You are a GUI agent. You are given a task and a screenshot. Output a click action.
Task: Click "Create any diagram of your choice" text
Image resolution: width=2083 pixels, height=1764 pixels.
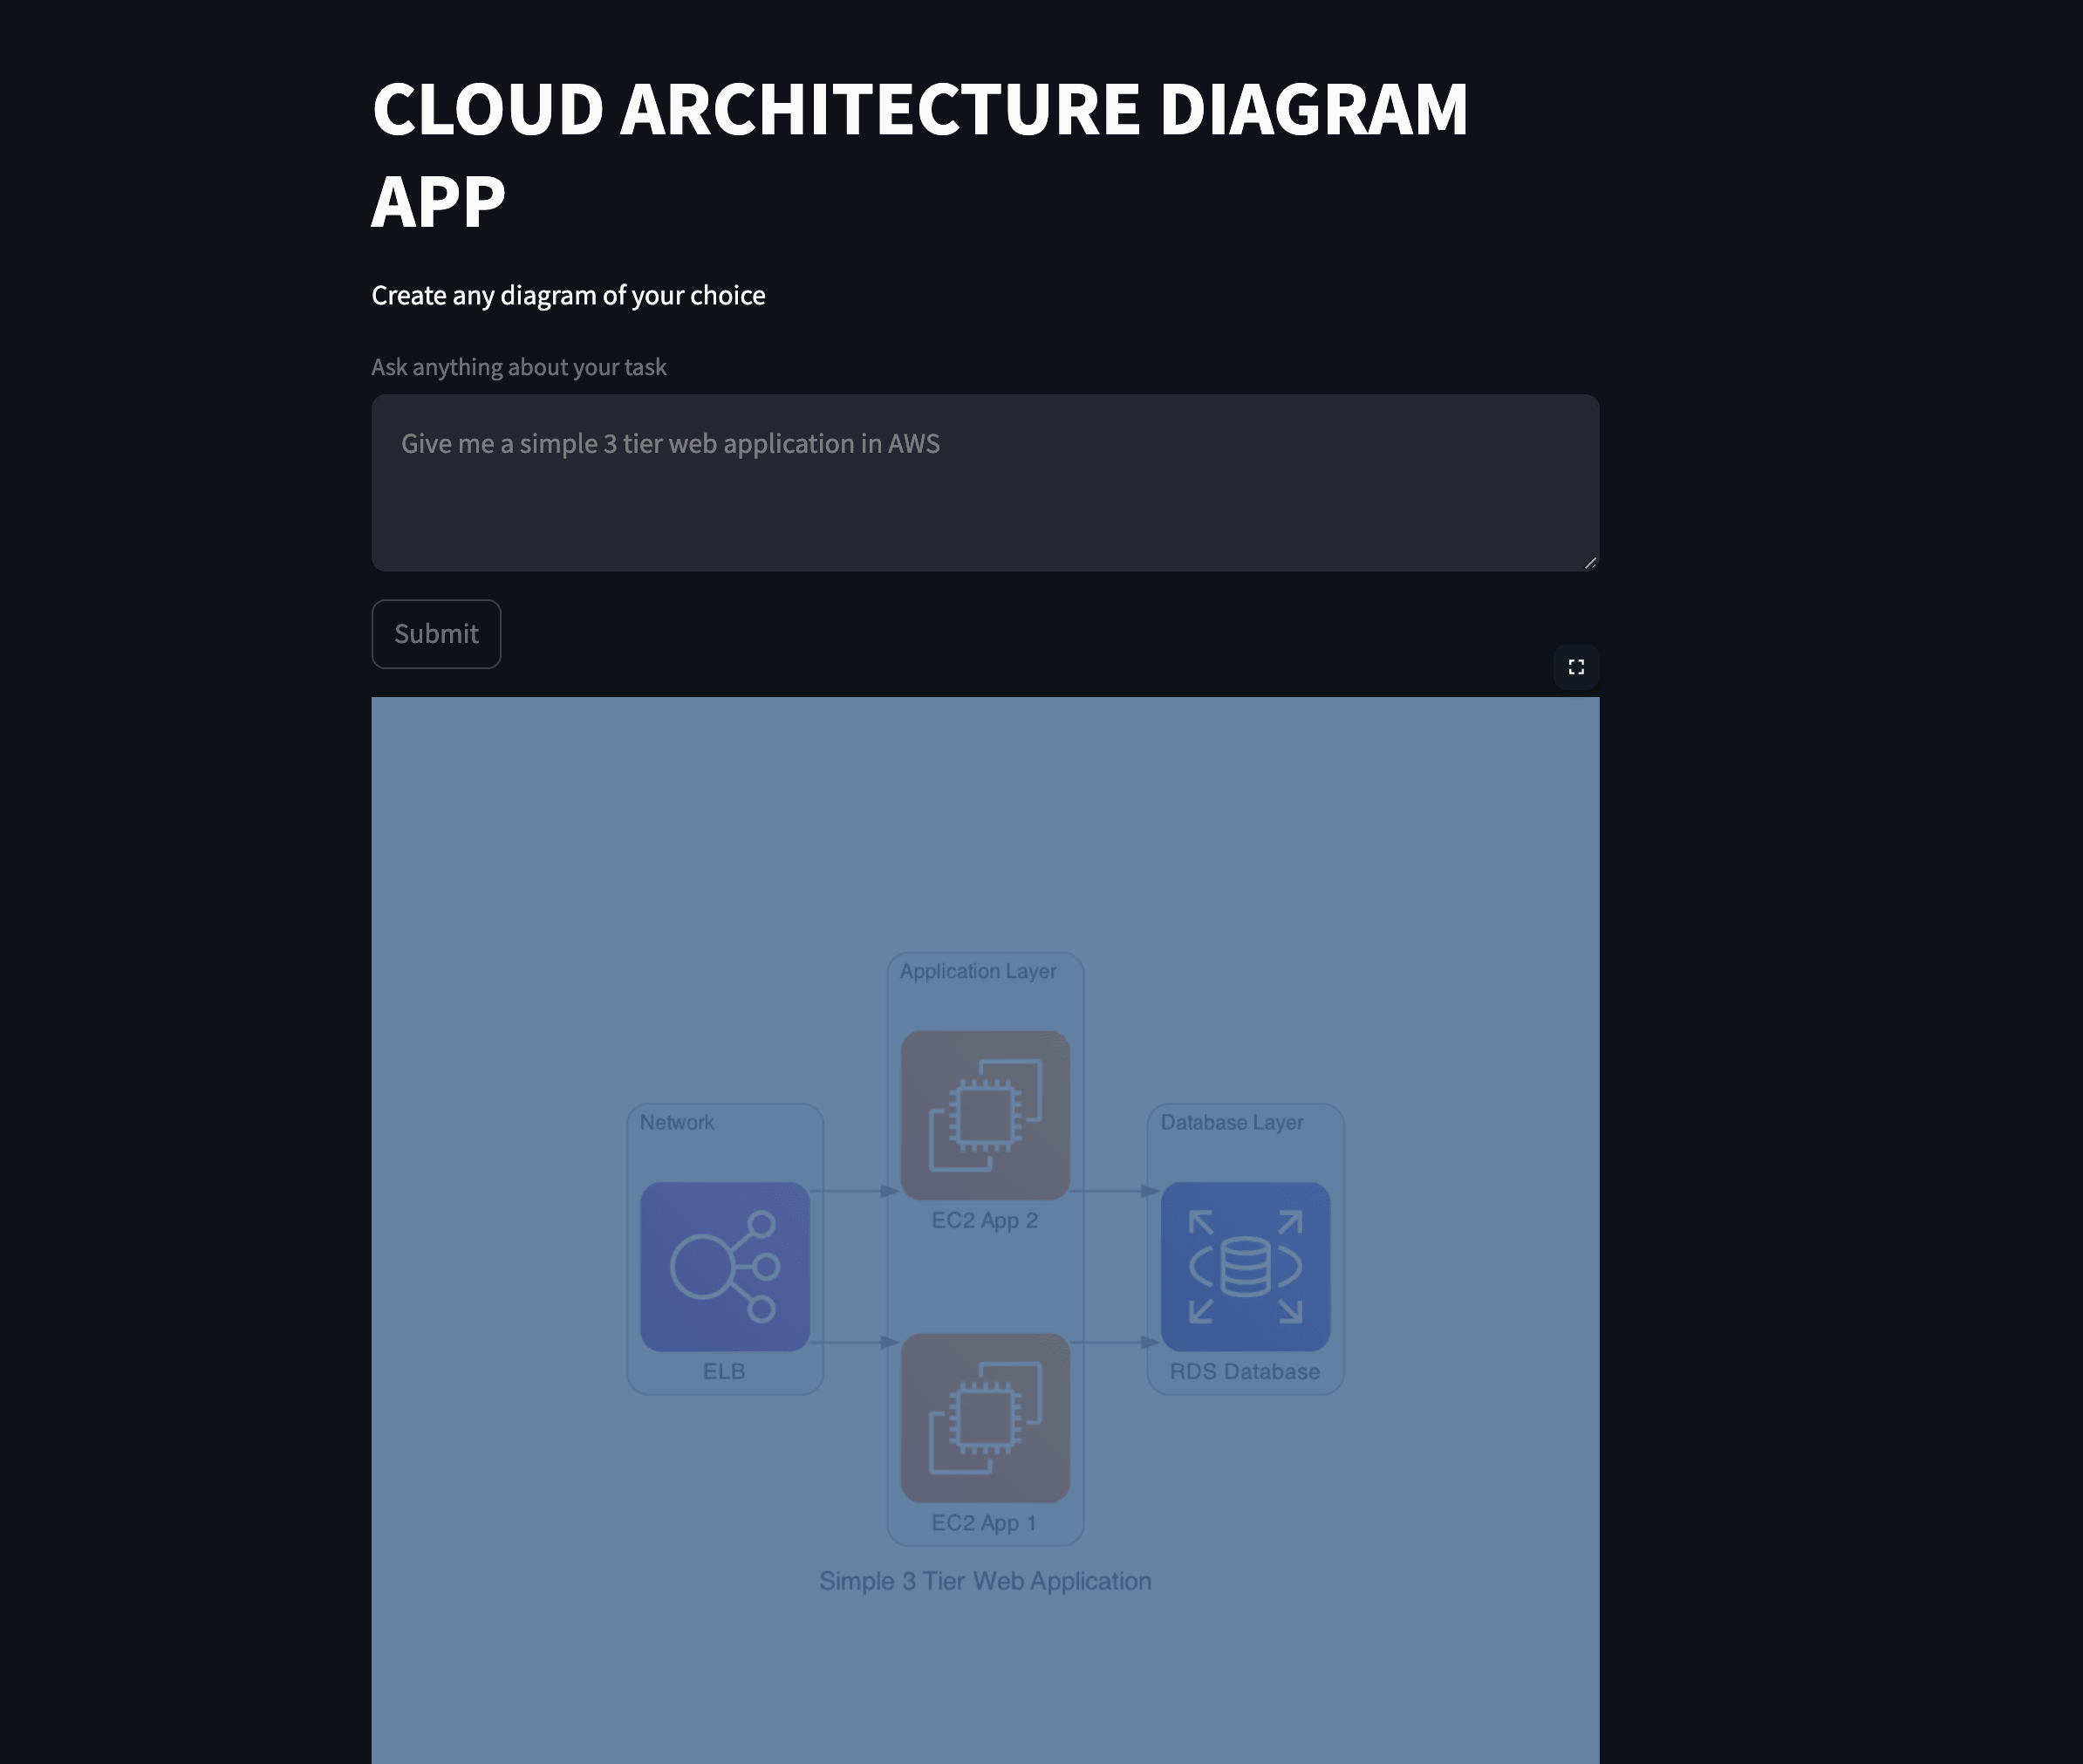tap(568, 296)
